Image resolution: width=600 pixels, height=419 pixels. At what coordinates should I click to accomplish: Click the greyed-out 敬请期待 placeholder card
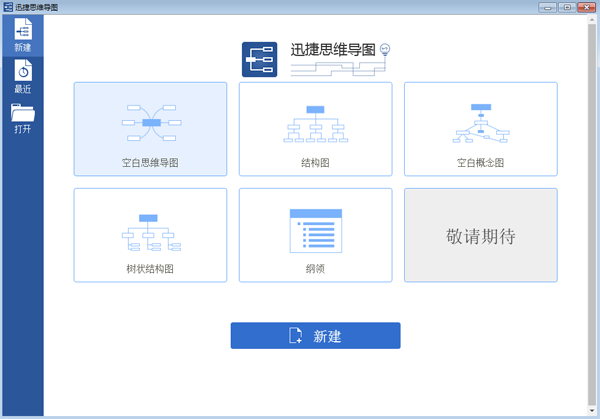point(480,235)
